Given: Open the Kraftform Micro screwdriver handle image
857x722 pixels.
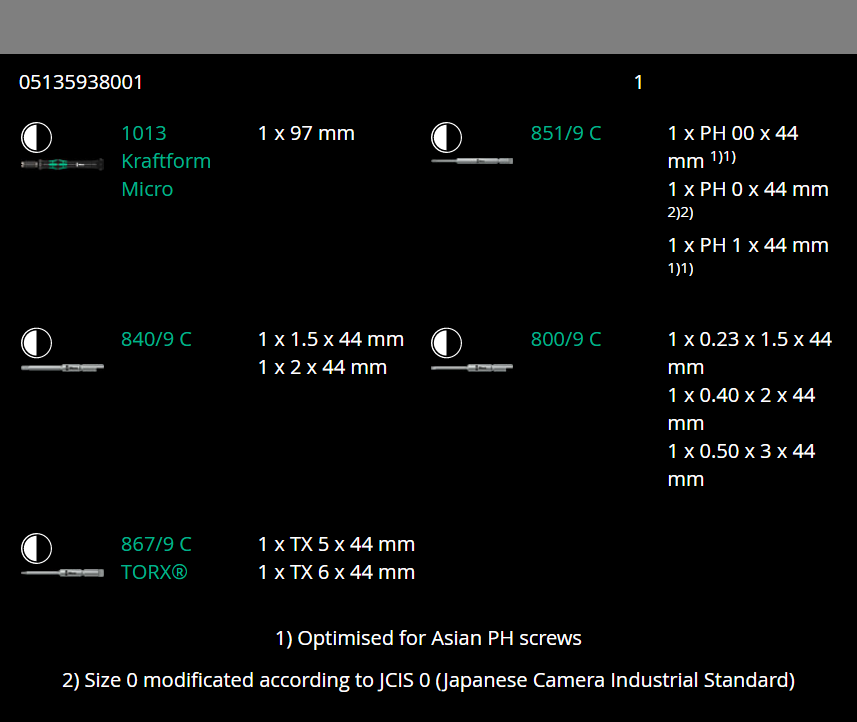Looking at the screenshot, I should click(x=62, y=164).
